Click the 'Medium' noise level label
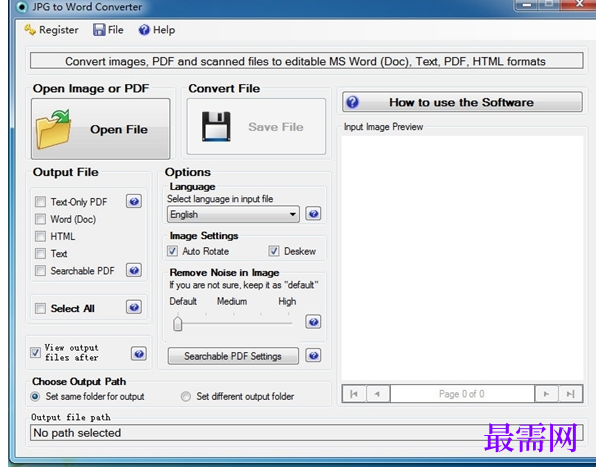This screenshot has width=596, height=469. pos(232,301)
